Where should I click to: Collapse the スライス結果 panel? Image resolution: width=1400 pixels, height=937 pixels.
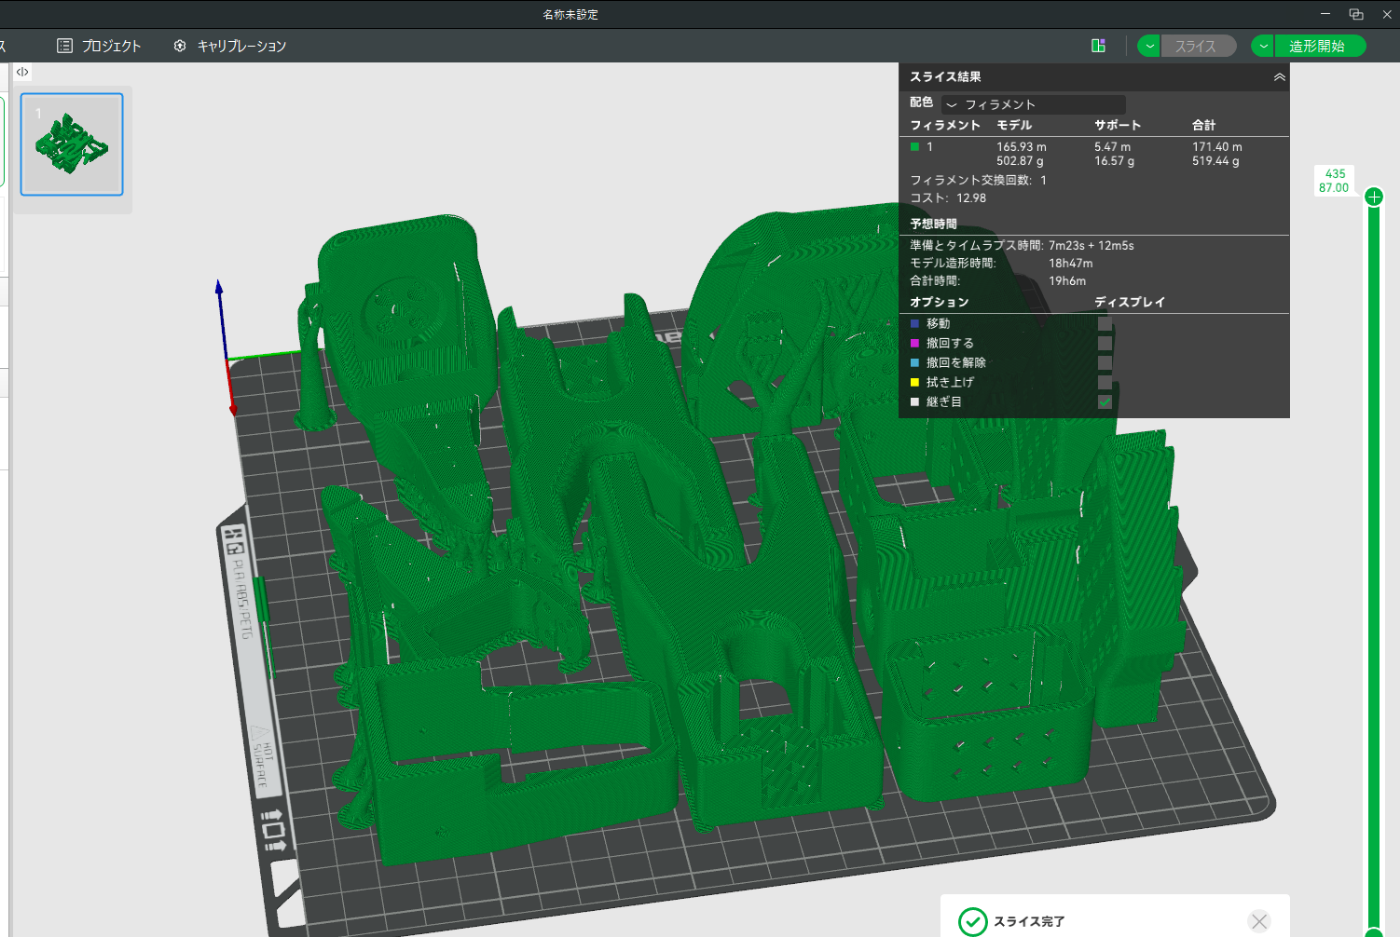coord(1279,77)
